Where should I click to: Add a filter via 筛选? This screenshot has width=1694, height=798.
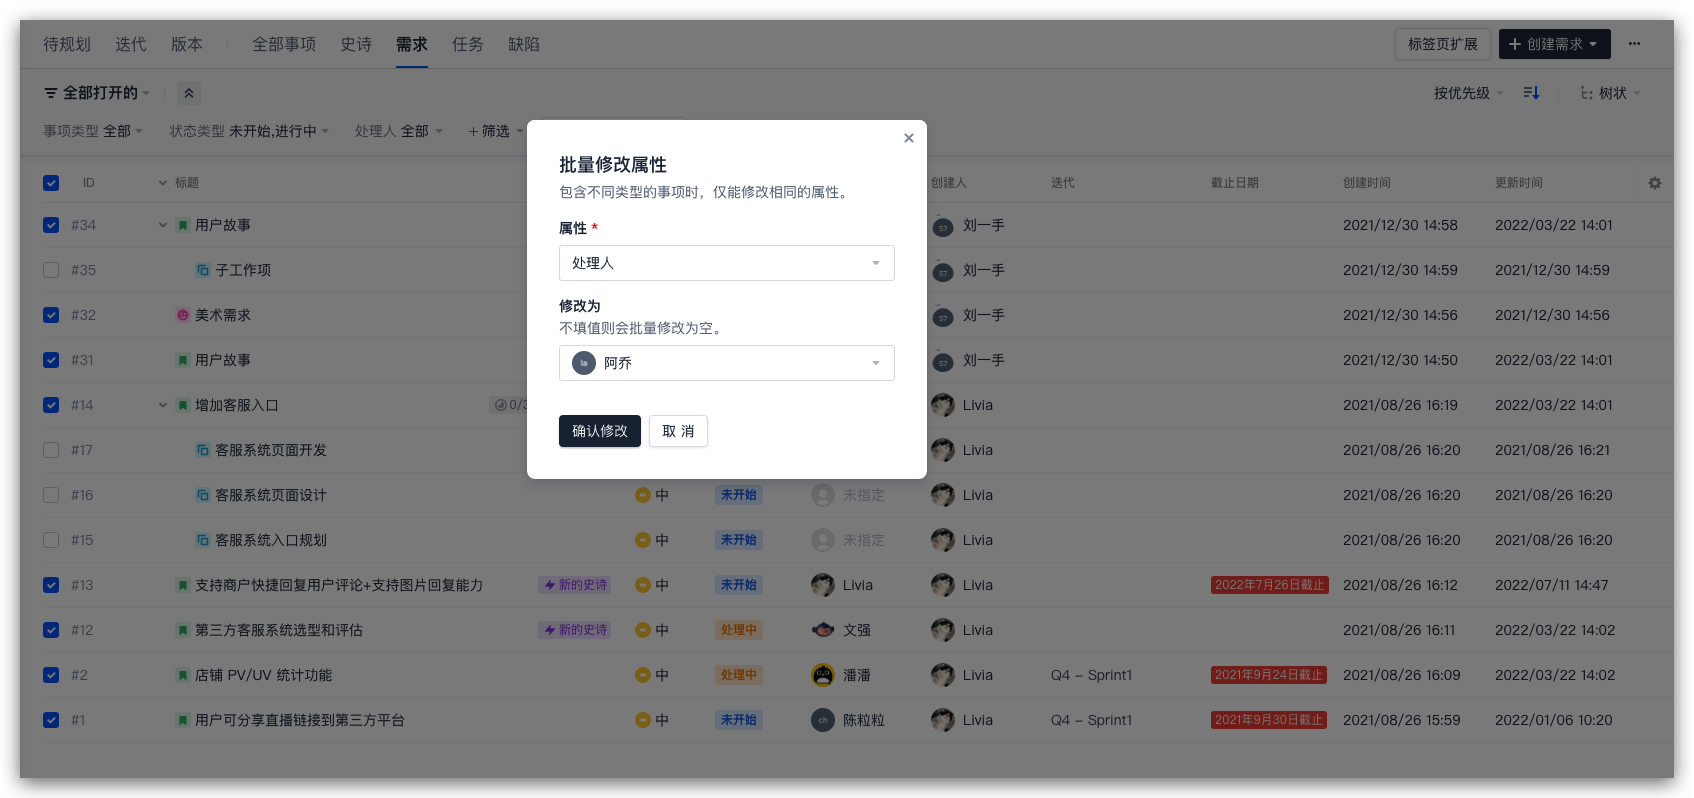pyautogui.click(x=495, y=131)
